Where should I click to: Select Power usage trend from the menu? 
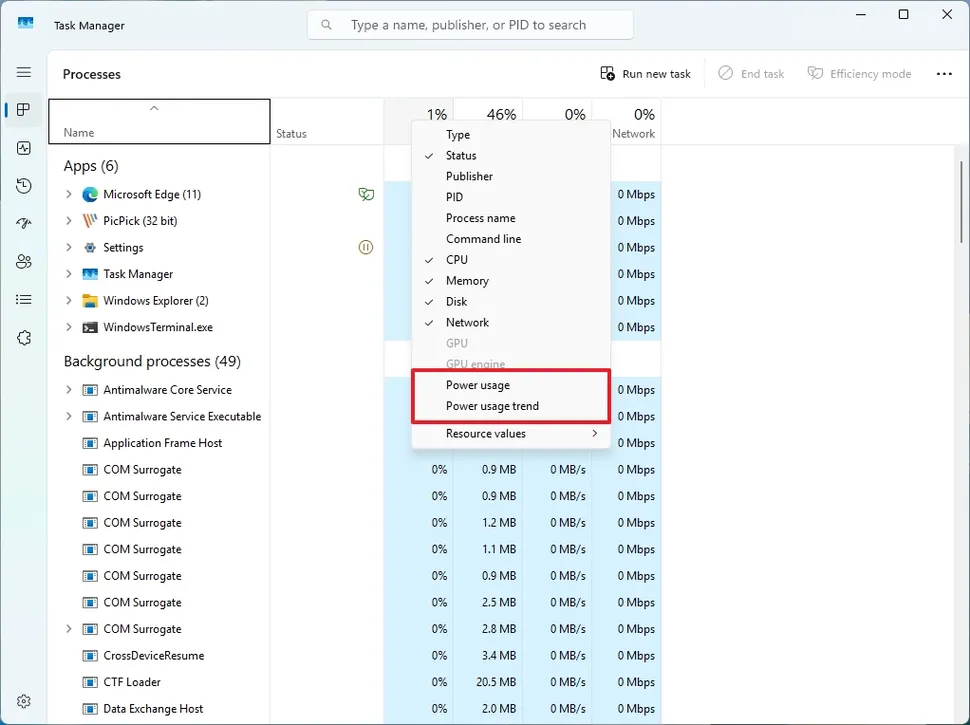pyautogui.click(x=492, y=406)
